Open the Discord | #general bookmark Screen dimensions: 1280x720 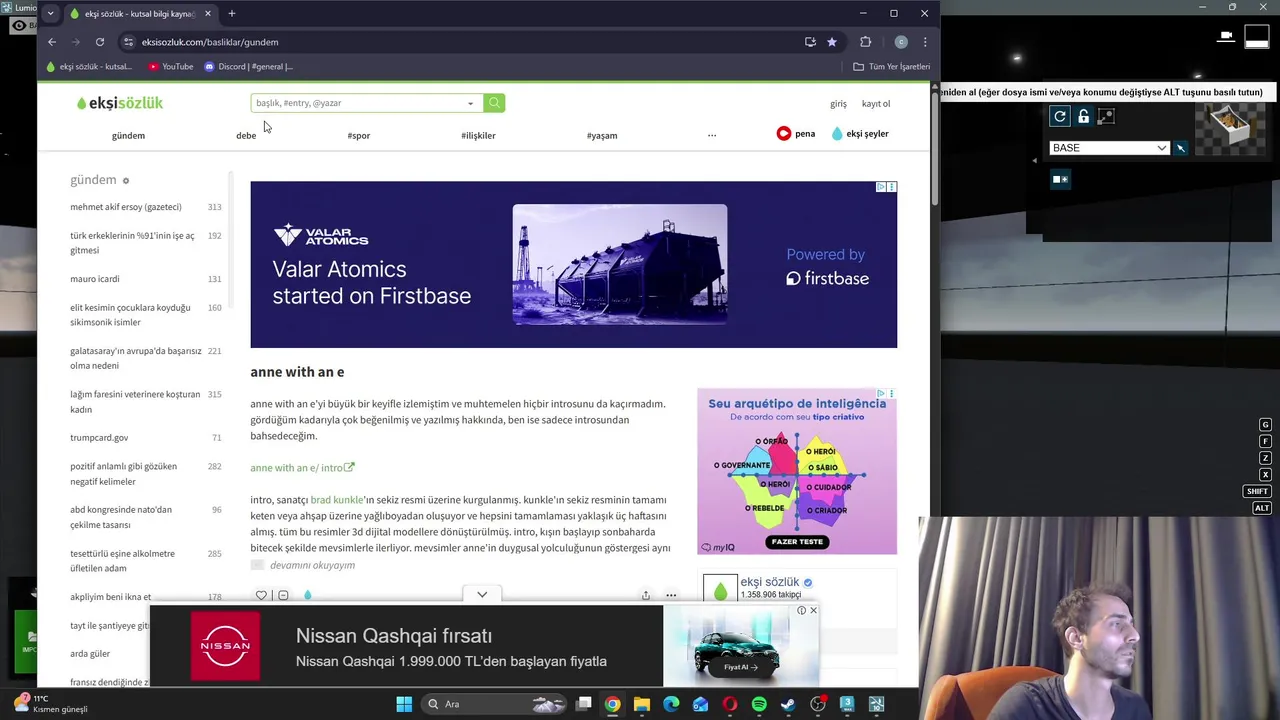pyautogui.click(x=248, y=67)
